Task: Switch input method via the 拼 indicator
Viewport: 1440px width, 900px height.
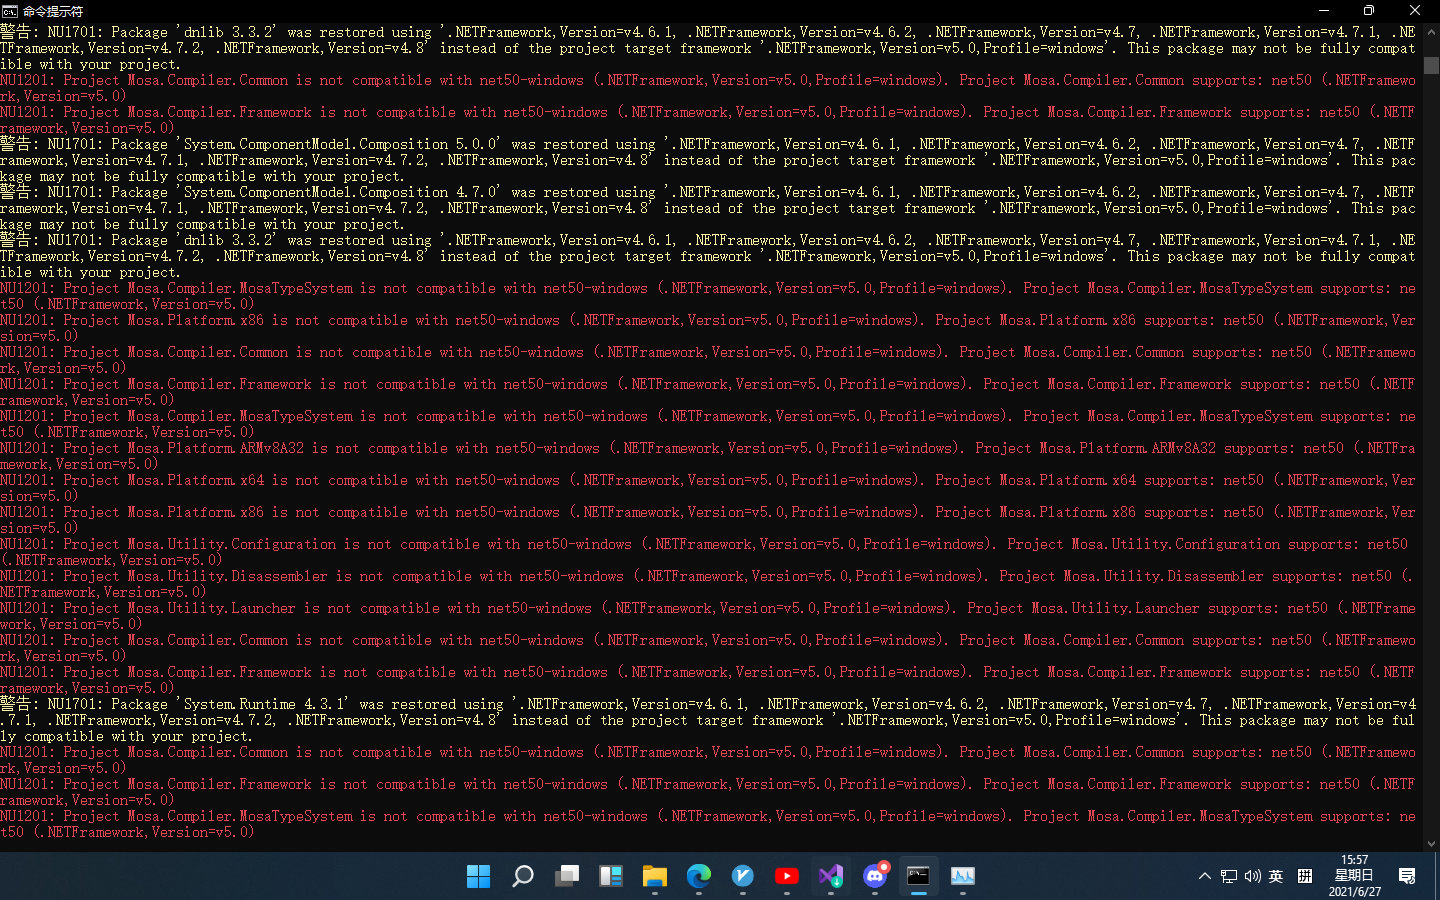Action: coord(1304,876)
